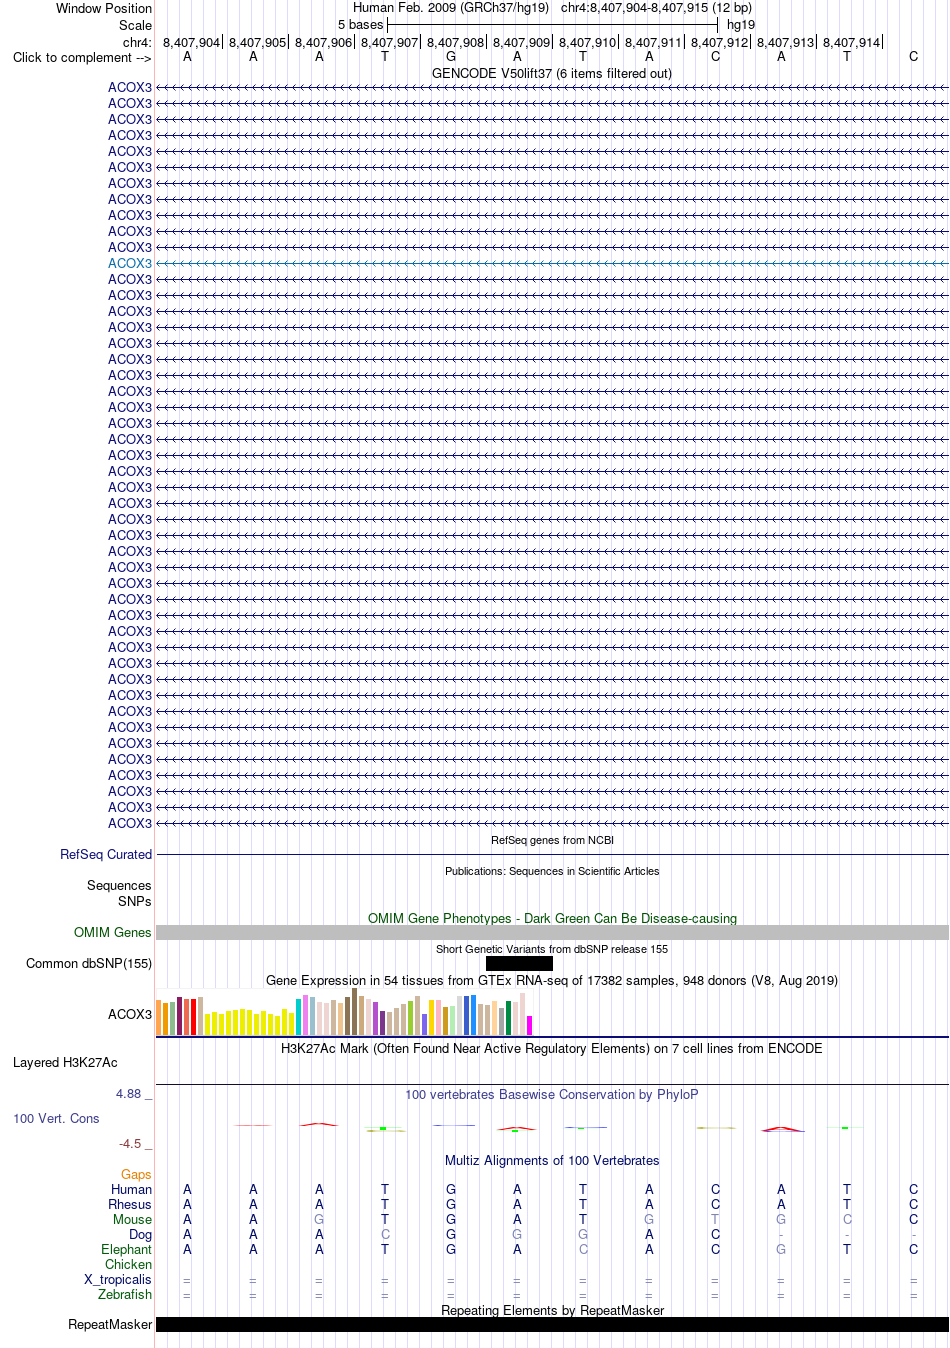Click the Chicken alignment row label
The width and height of the screenshot is (950, 1348).
point(128,1264)
